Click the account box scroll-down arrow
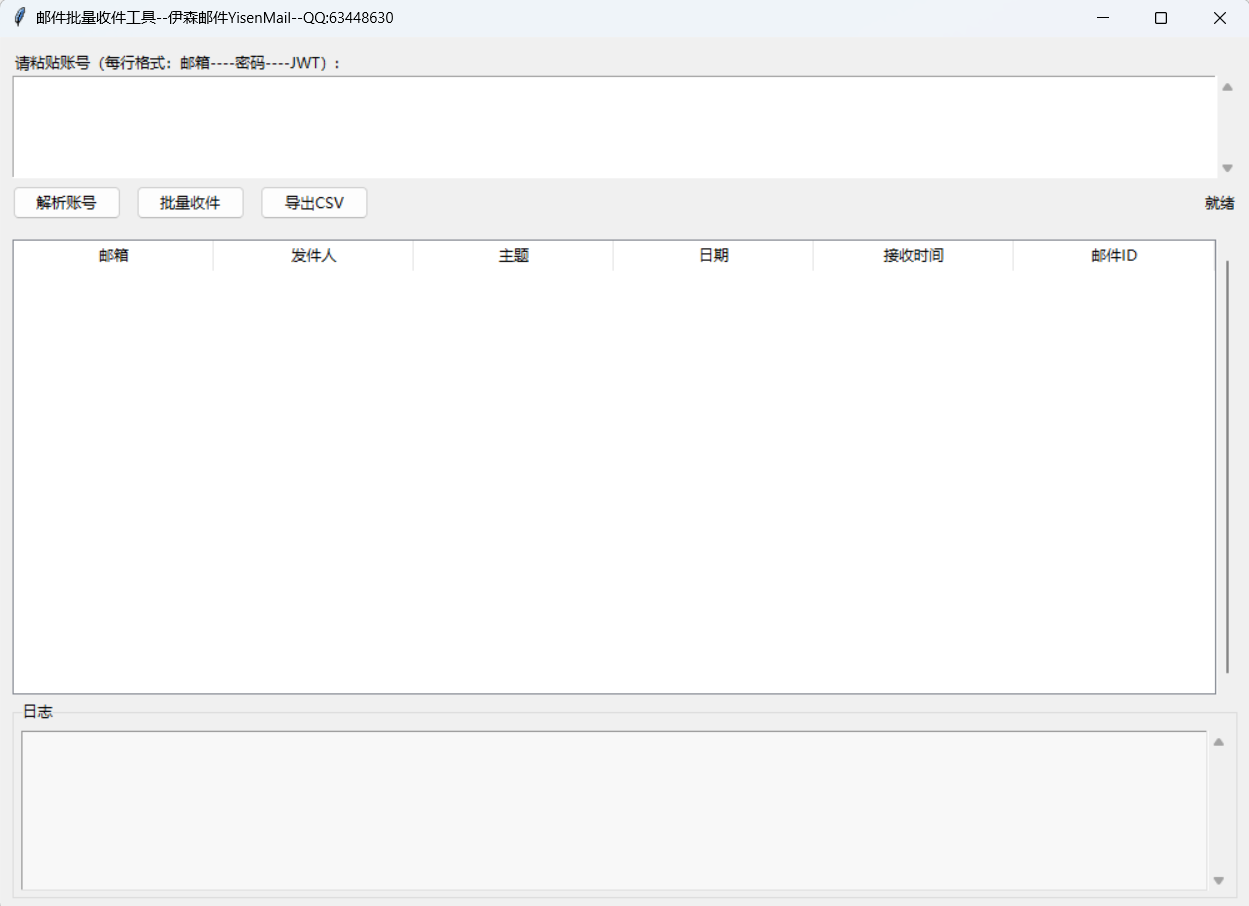The height and width of the screenshot is (906, 1249). coord(1227,168)
